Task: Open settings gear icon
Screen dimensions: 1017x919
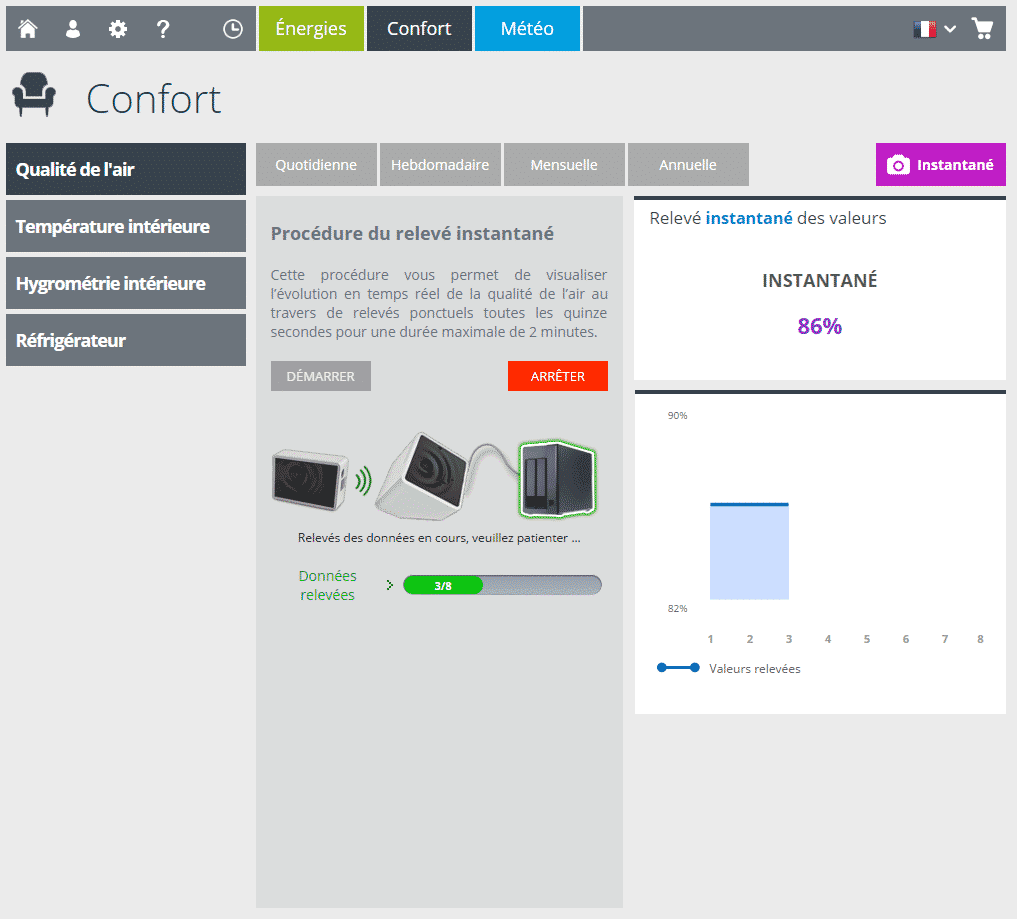Action: (x=118, y=29)
